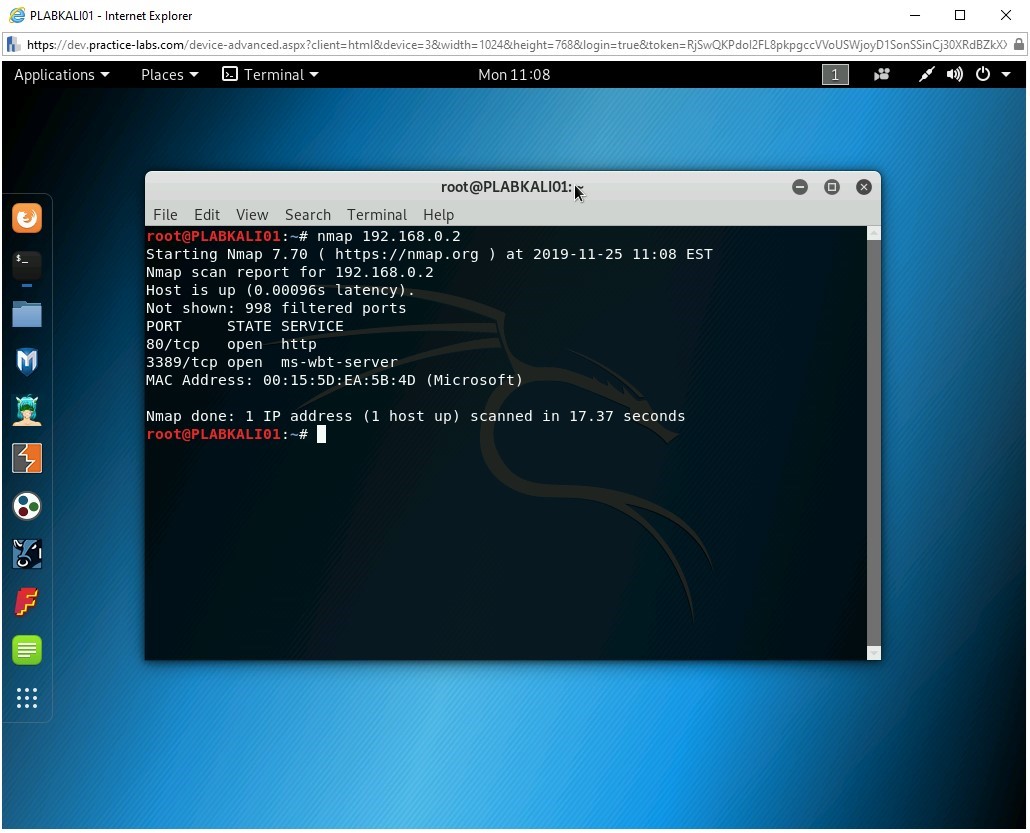This screenshot has height=833, width=1030.
Task: Launch Metasploit Framework from the dock
Action: [x=27, y=362]
